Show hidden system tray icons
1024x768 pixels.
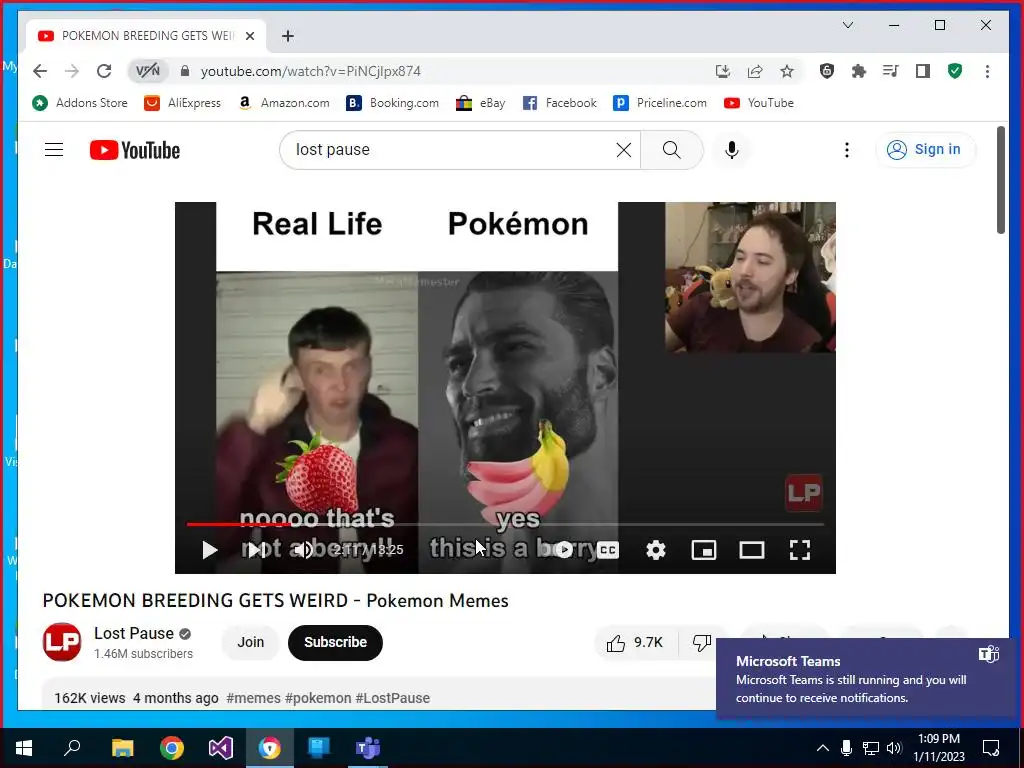(x=823, y=748)
